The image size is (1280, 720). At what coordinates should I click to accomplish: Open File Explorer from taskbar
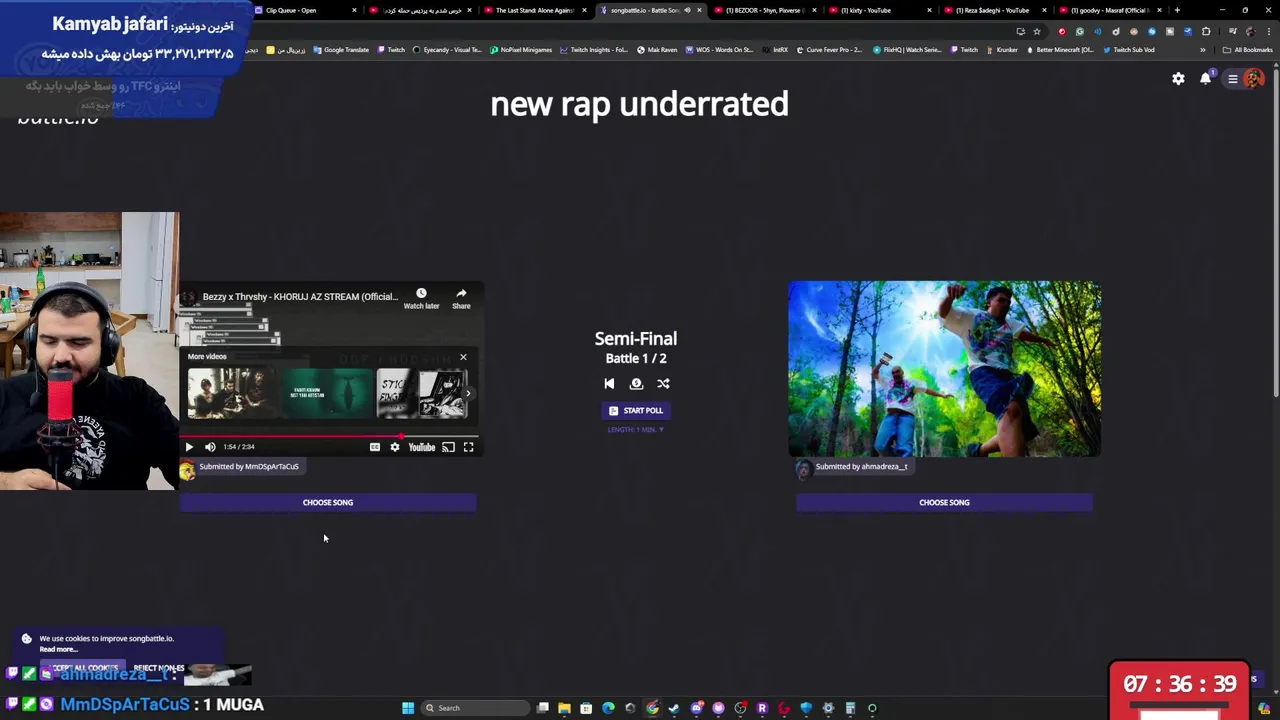pyautogui.click(x=564, y=708)
